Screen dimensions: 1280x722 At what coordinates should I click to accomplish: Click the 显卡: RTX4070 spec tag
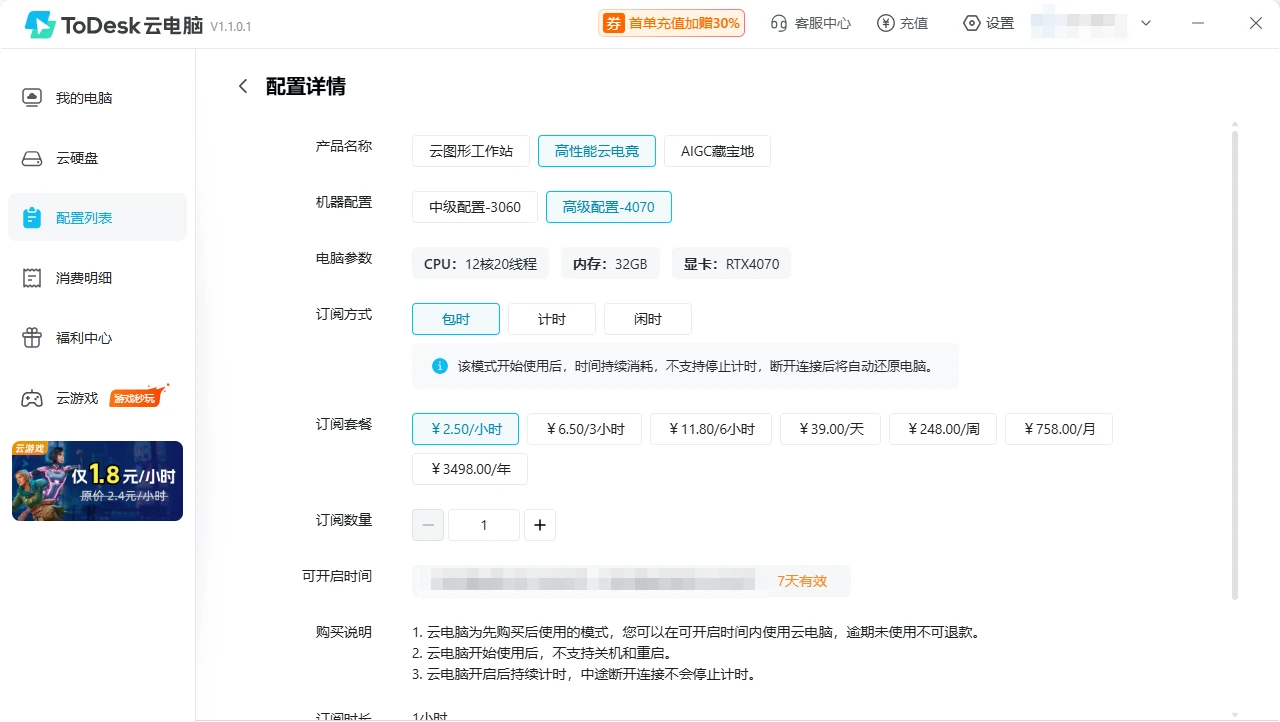[x=731, y=264]
